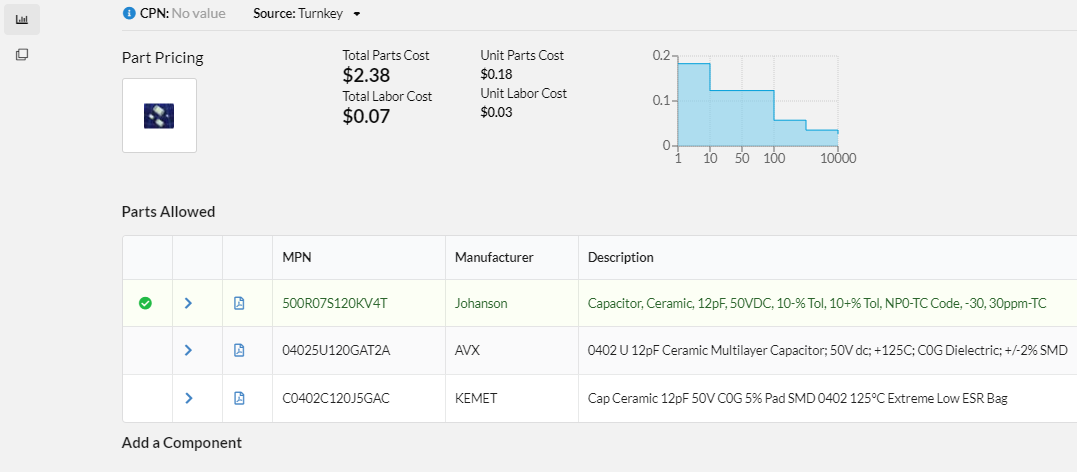Click the MPN column header
1077x472 pixels.
(x=297, y=257)
